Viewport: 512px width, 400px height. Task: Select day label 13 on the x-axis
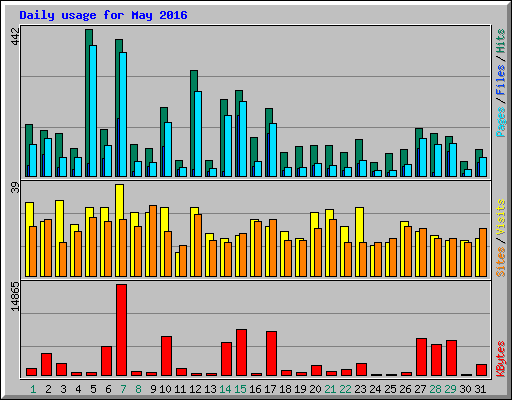pyautogui.click(x=210, y=389)
